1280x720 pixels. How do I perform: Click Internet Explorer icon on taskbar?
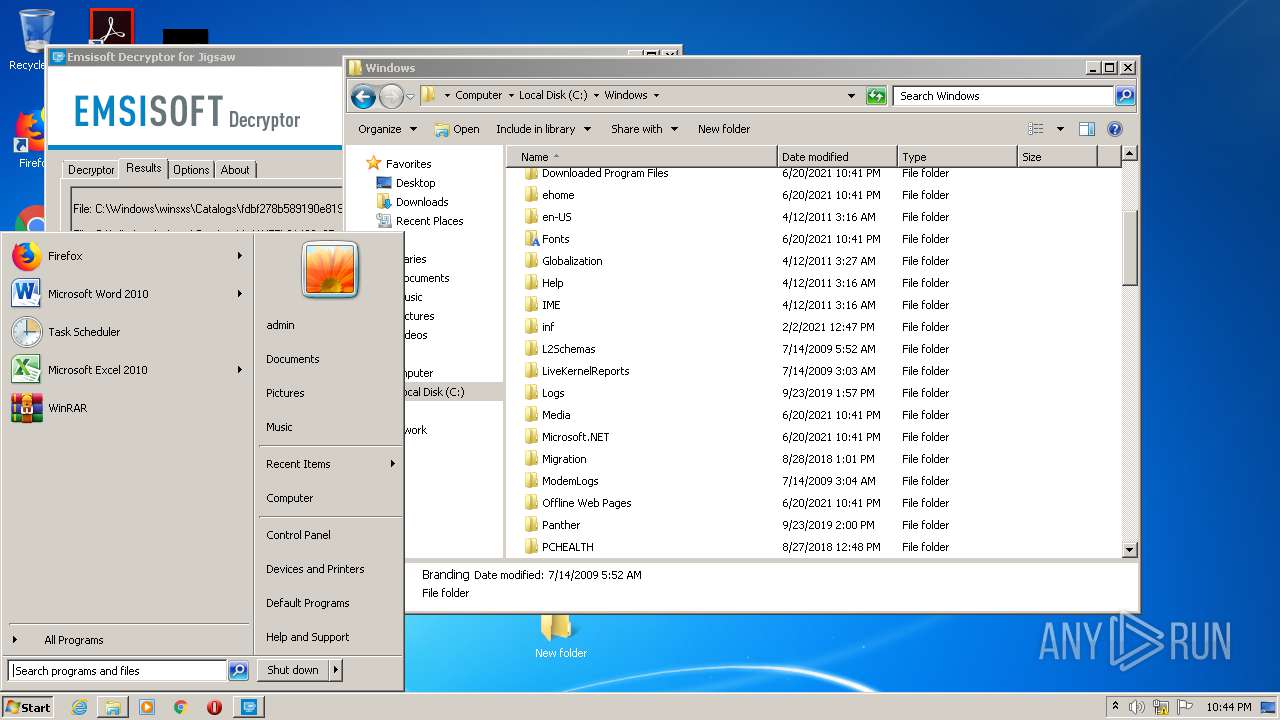click(x=80, y=707)
